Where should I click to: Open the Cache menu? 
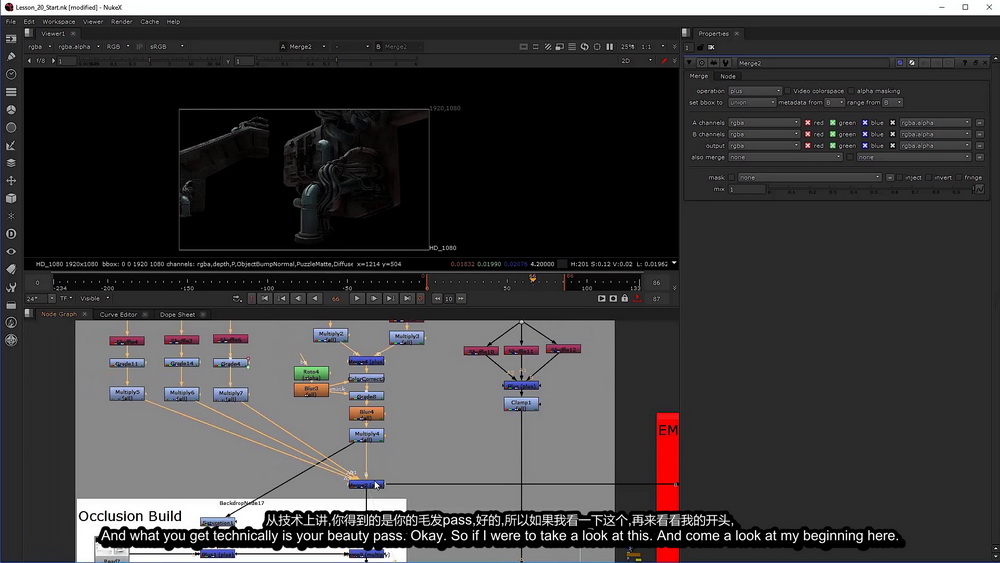(150, 22)
